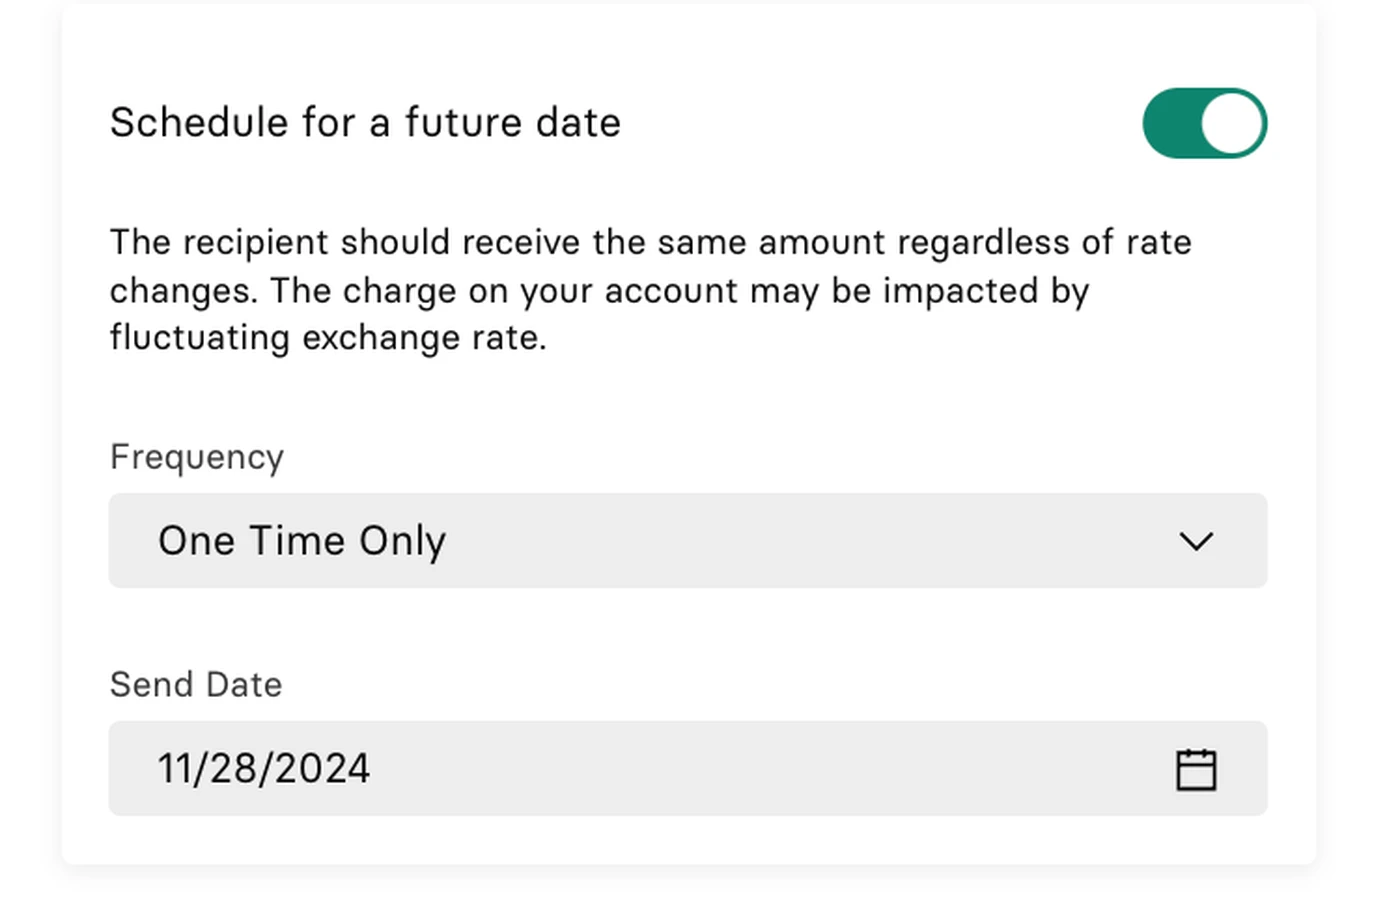Expand the Frequency dropdown
This screenshot has width=1400, height=900.
(x=688, y=540)
